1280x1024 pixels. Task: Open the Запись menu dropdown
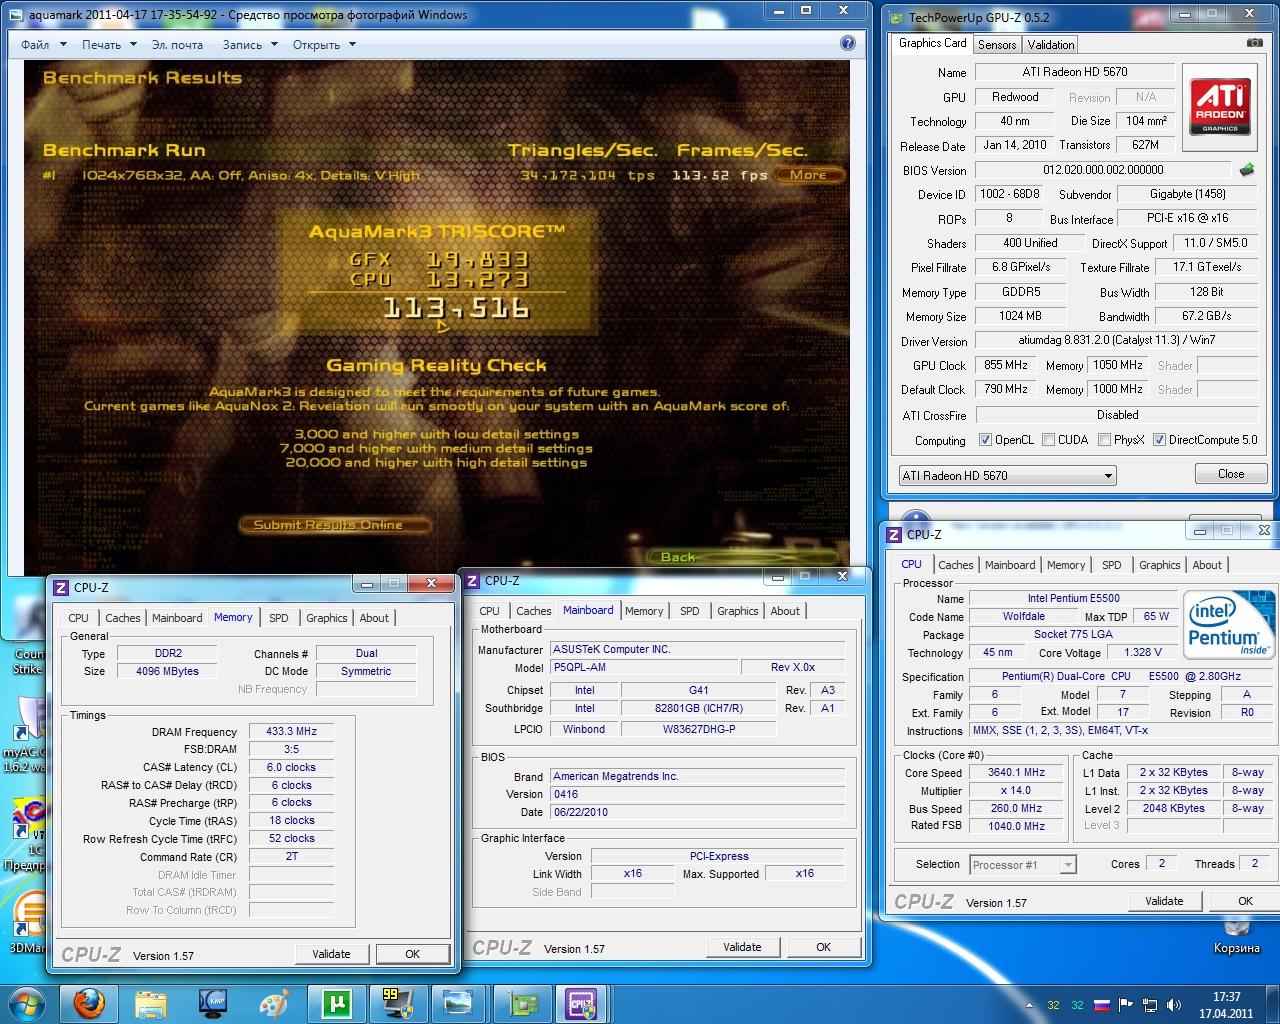[x=250, y=45]
